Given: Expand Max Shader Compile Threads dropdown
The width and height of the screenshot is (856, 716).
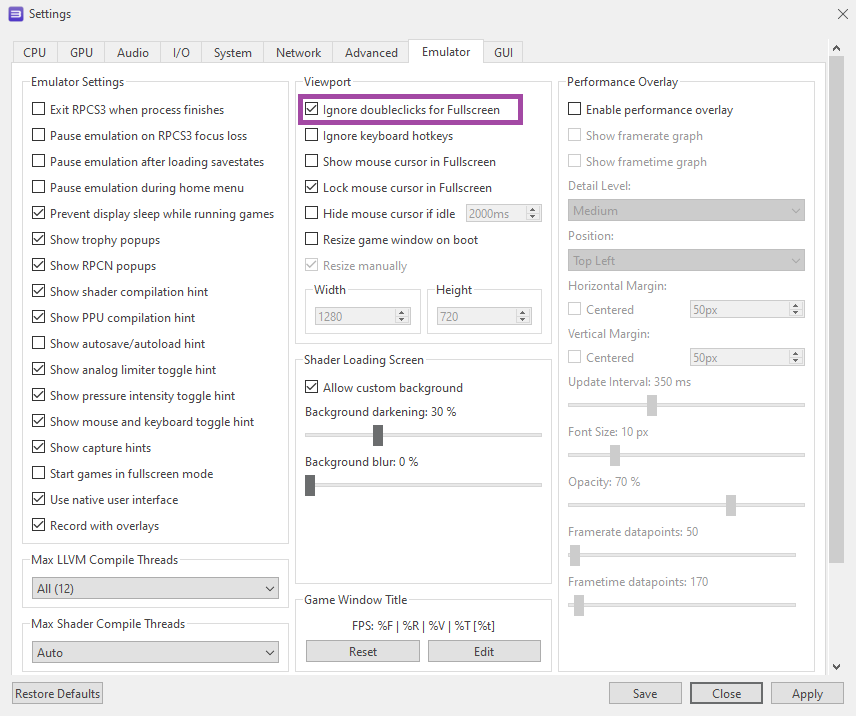Looking at the screenshot, I should pyautogui.click(x=155, y=653).
